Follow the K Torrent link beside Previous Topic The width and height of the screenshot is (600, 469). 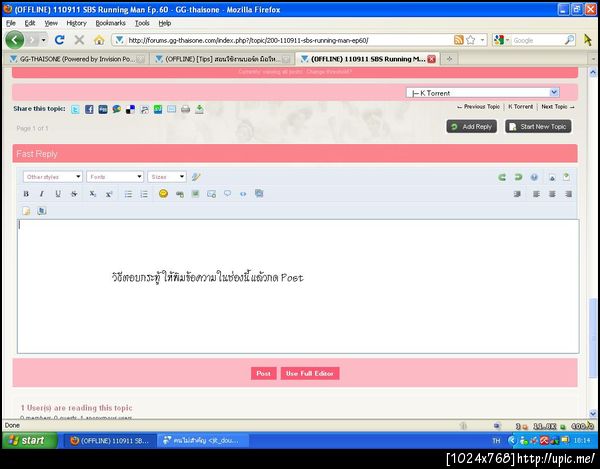click(x=520, y=107)
